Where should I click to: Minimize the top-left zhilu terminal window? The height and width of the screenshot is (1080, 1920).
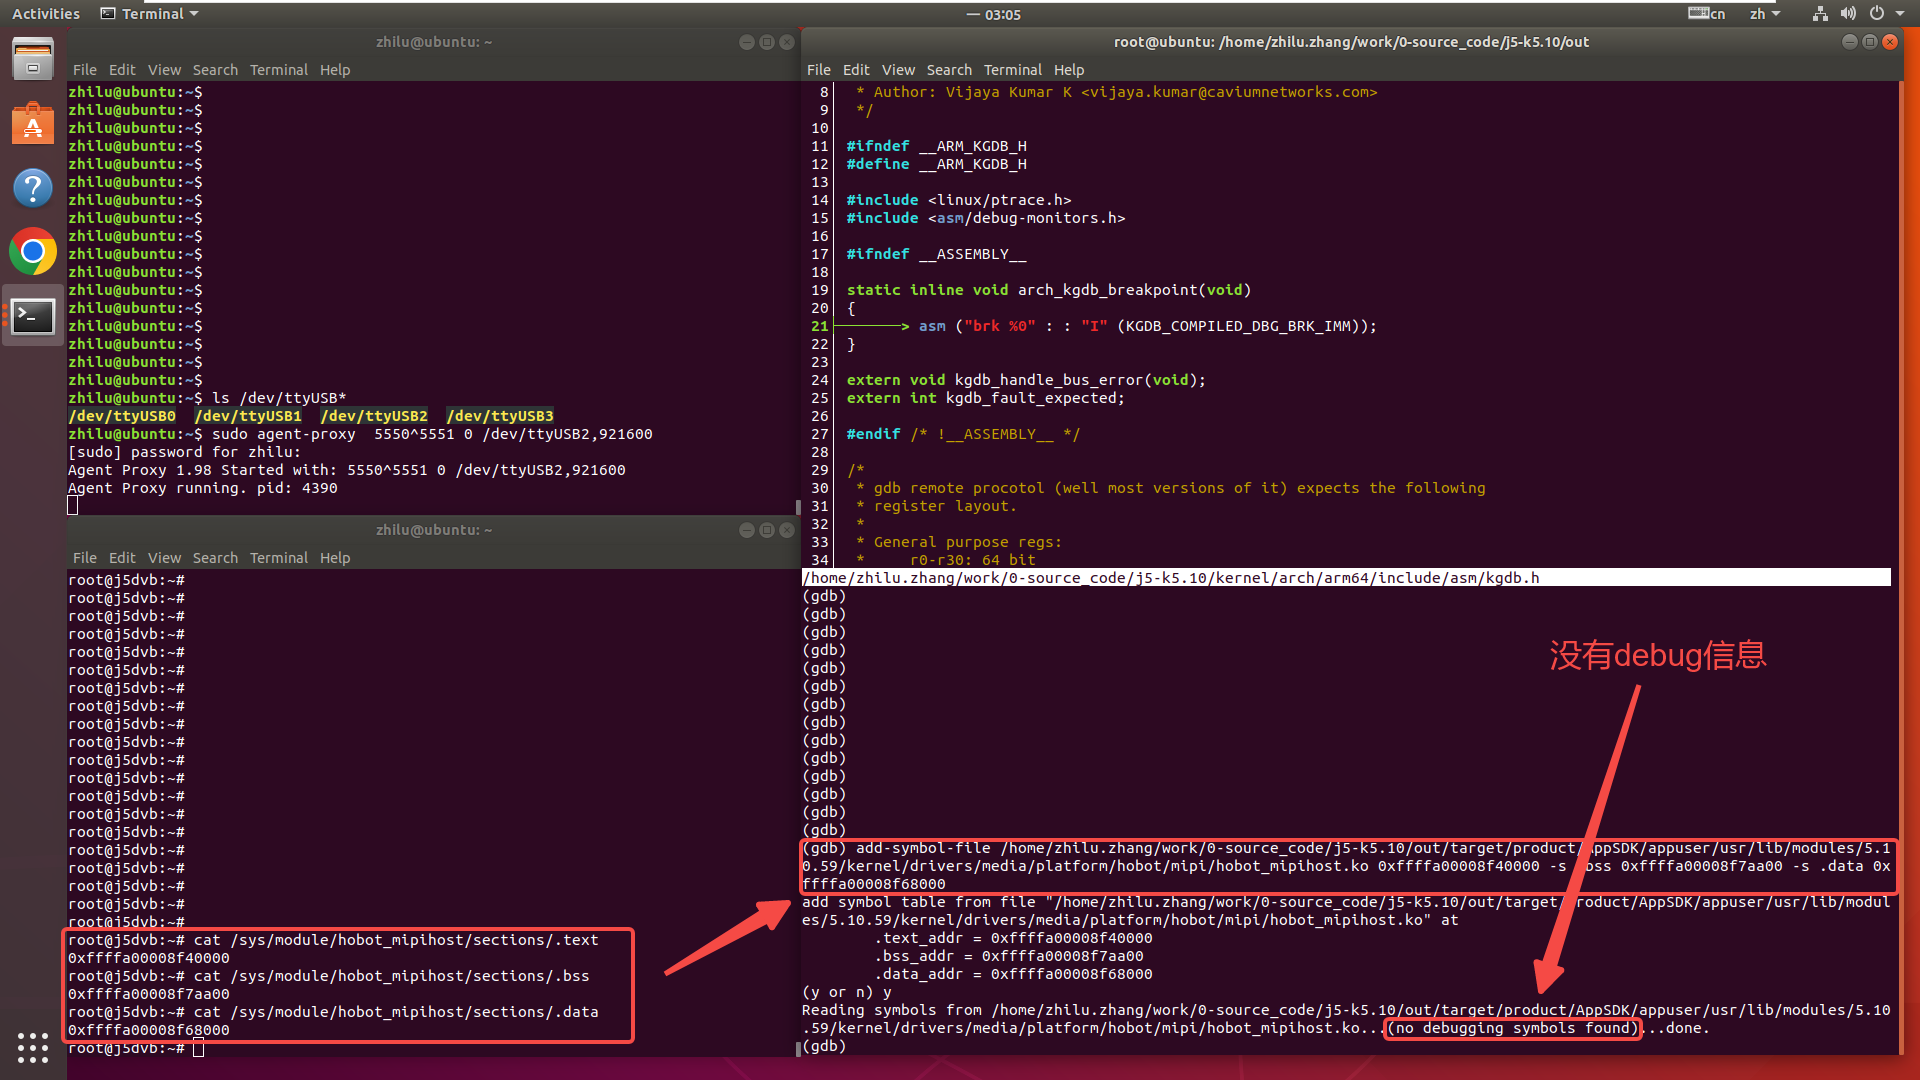pyautogui.click(x=746, y=42)
